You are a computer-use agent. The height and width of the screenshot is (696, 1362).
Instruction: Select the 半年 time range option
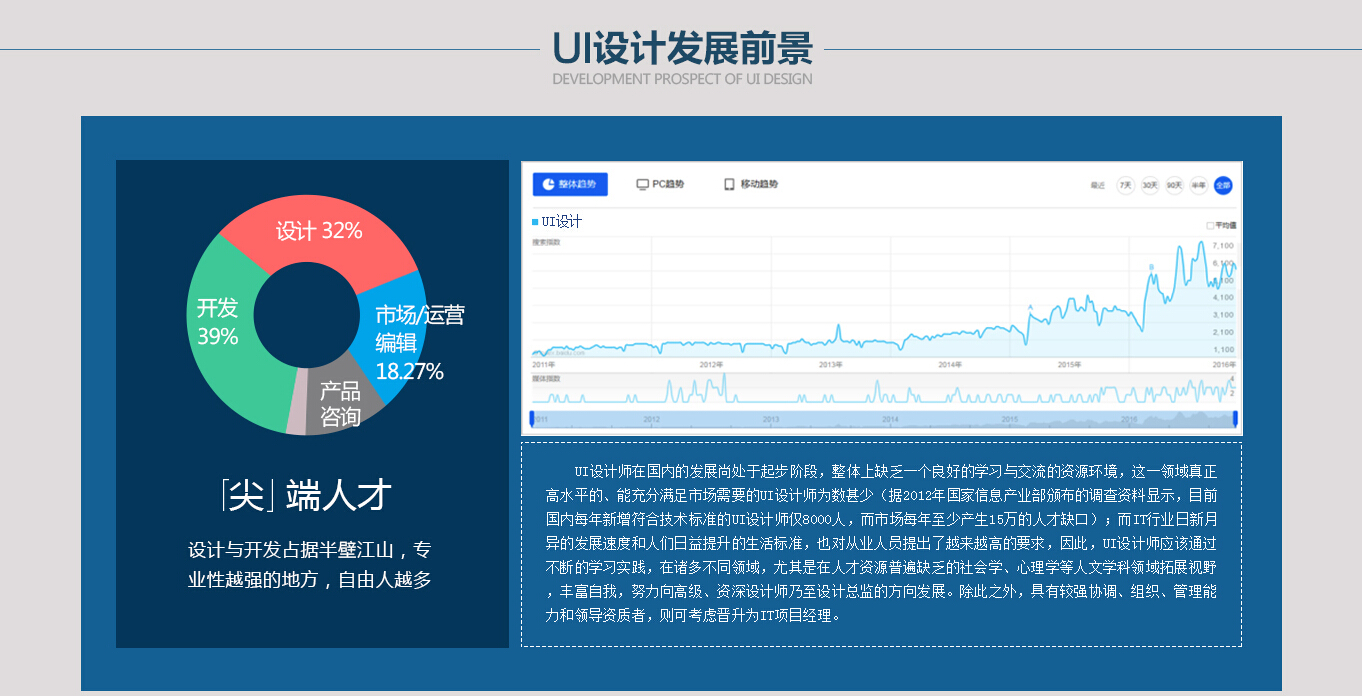(x=1196, y=184)
